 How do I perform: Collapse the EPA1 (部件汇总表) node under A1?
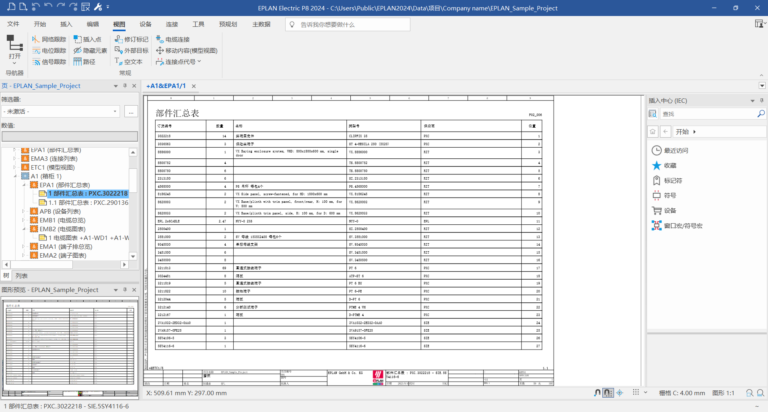coord(24,185)
